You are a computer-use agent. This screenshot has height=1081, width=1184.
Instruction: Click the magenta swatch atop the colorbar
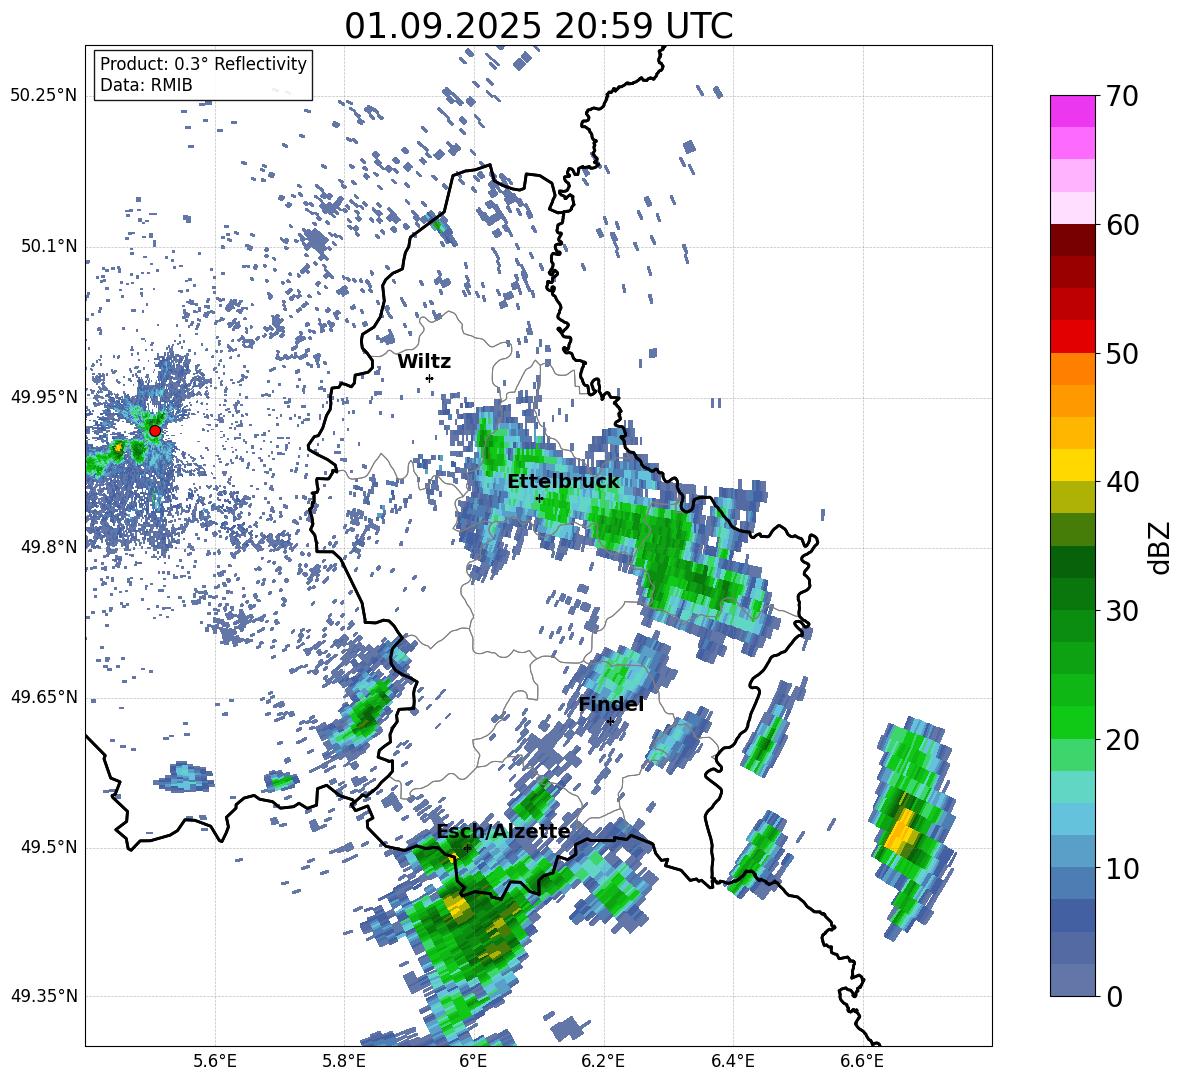pos(1072,111)
